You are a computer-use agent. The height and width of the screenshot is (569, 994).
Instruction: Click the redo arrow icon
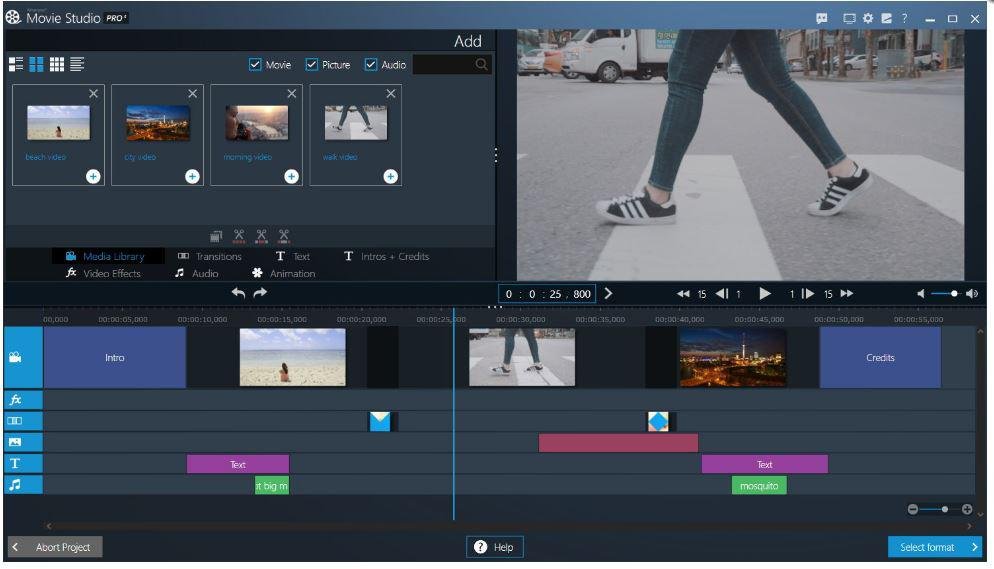coord(260,293)
